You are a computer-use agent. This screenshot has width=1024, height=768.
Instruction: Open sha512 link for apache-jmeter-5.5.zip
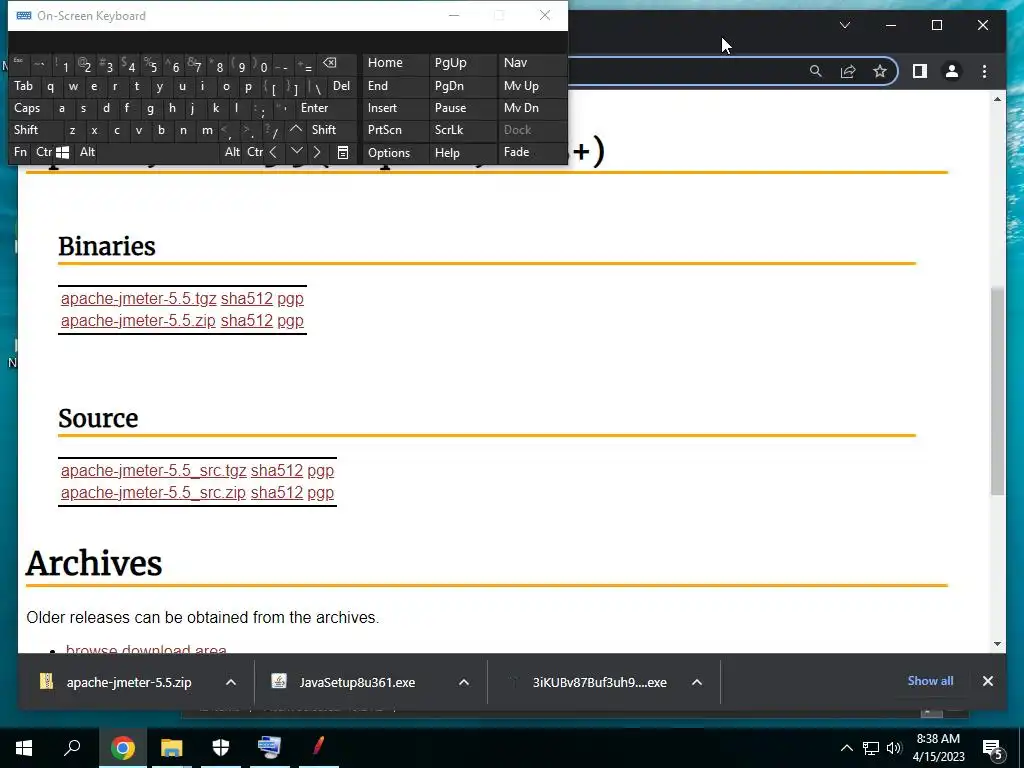[x=247, y=321]
